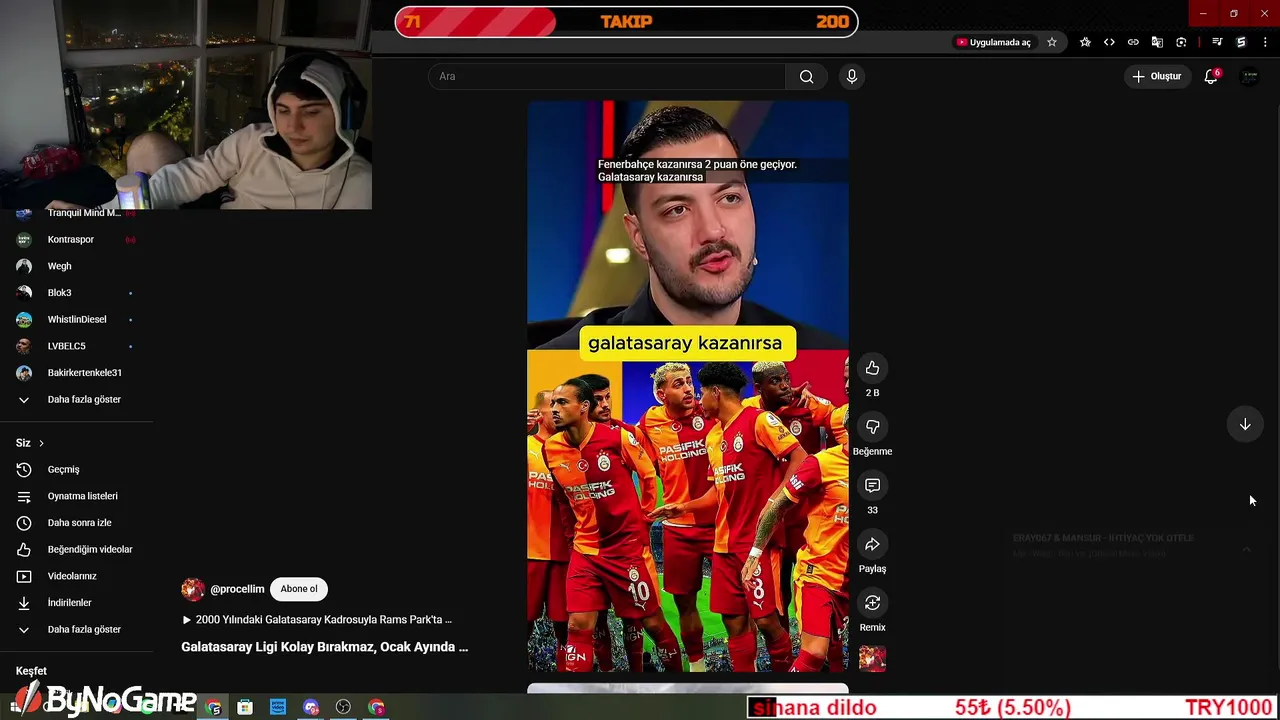The image size is (1280, 720).
Task: Start voice search with the microphone
Action: click(x=852, y=77)
